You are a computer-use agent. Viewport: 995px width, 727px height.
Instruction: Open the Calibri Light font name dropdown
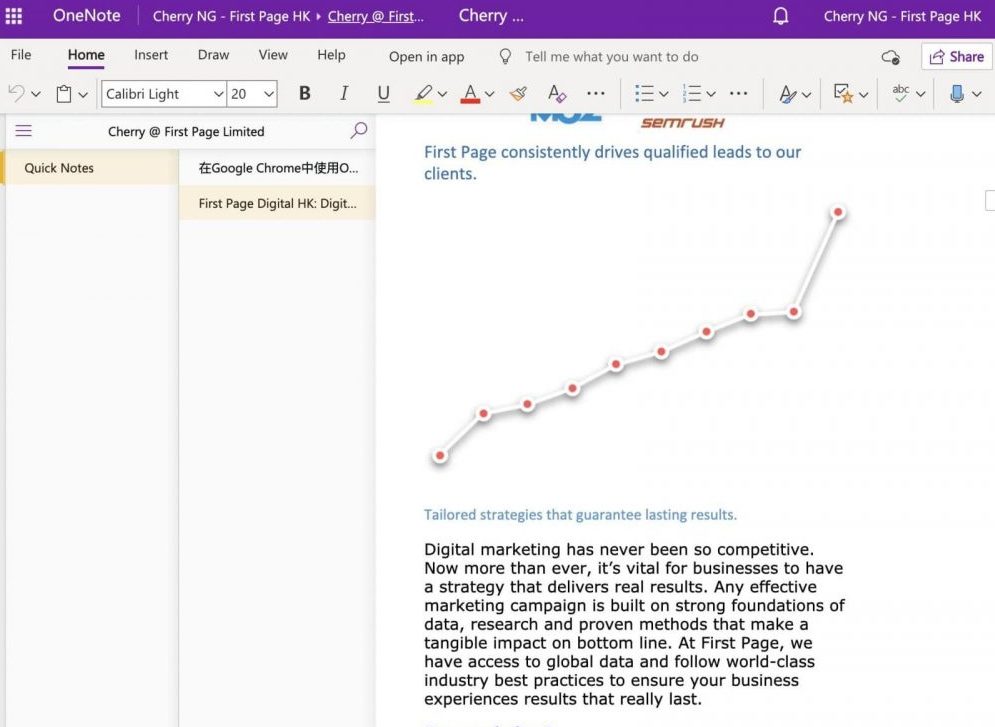tap(218, 94)
